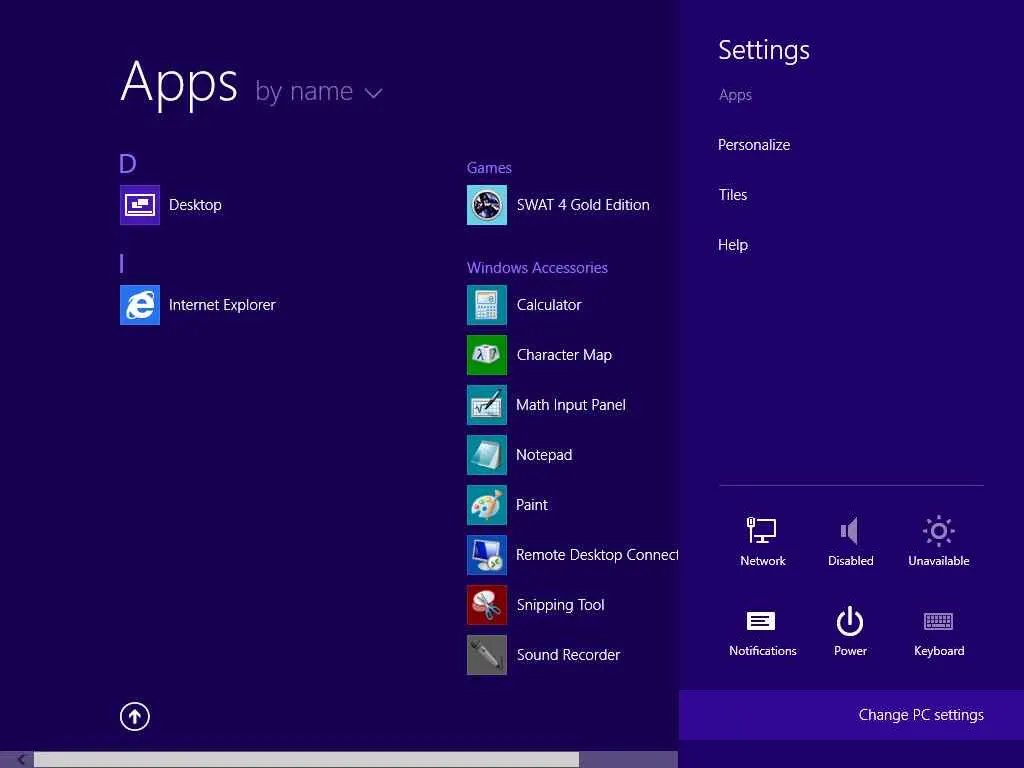Click the scrollbar left arrow
1024x768 pixels.
(21, 760)
